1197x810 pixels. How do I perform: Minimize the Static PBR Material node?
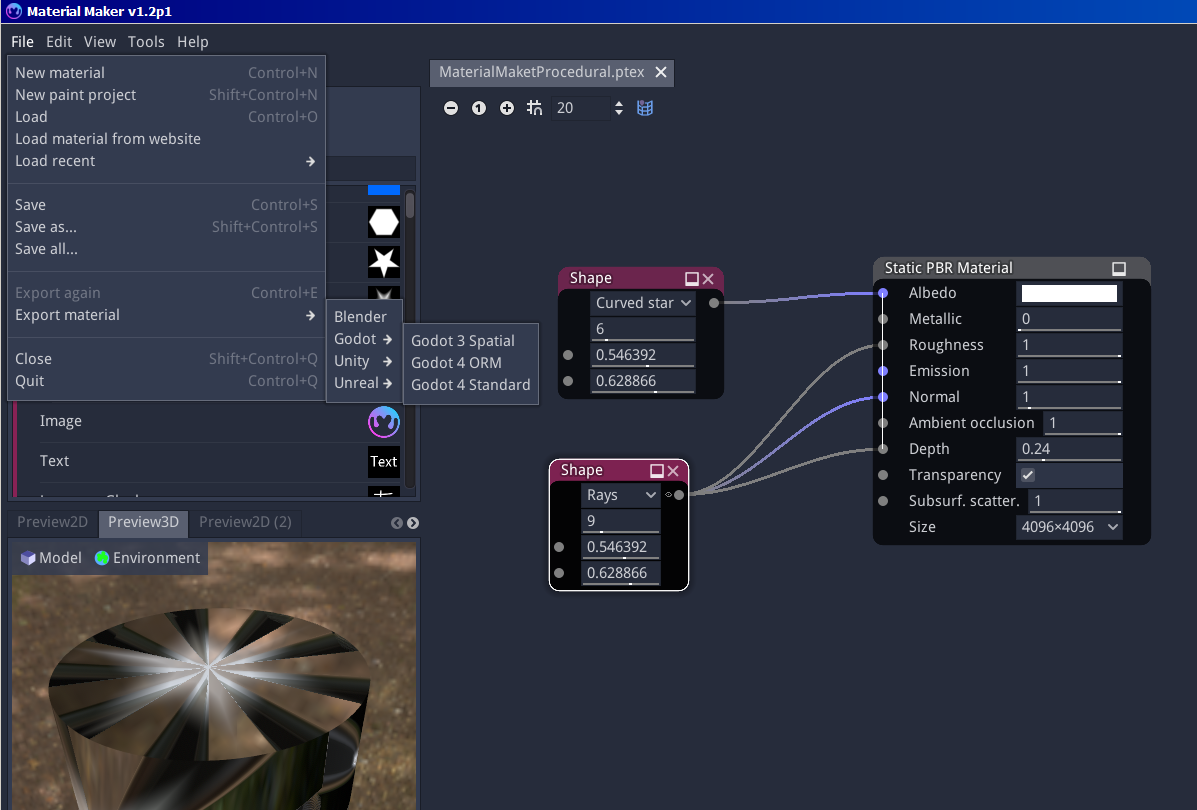(1119, 269)
